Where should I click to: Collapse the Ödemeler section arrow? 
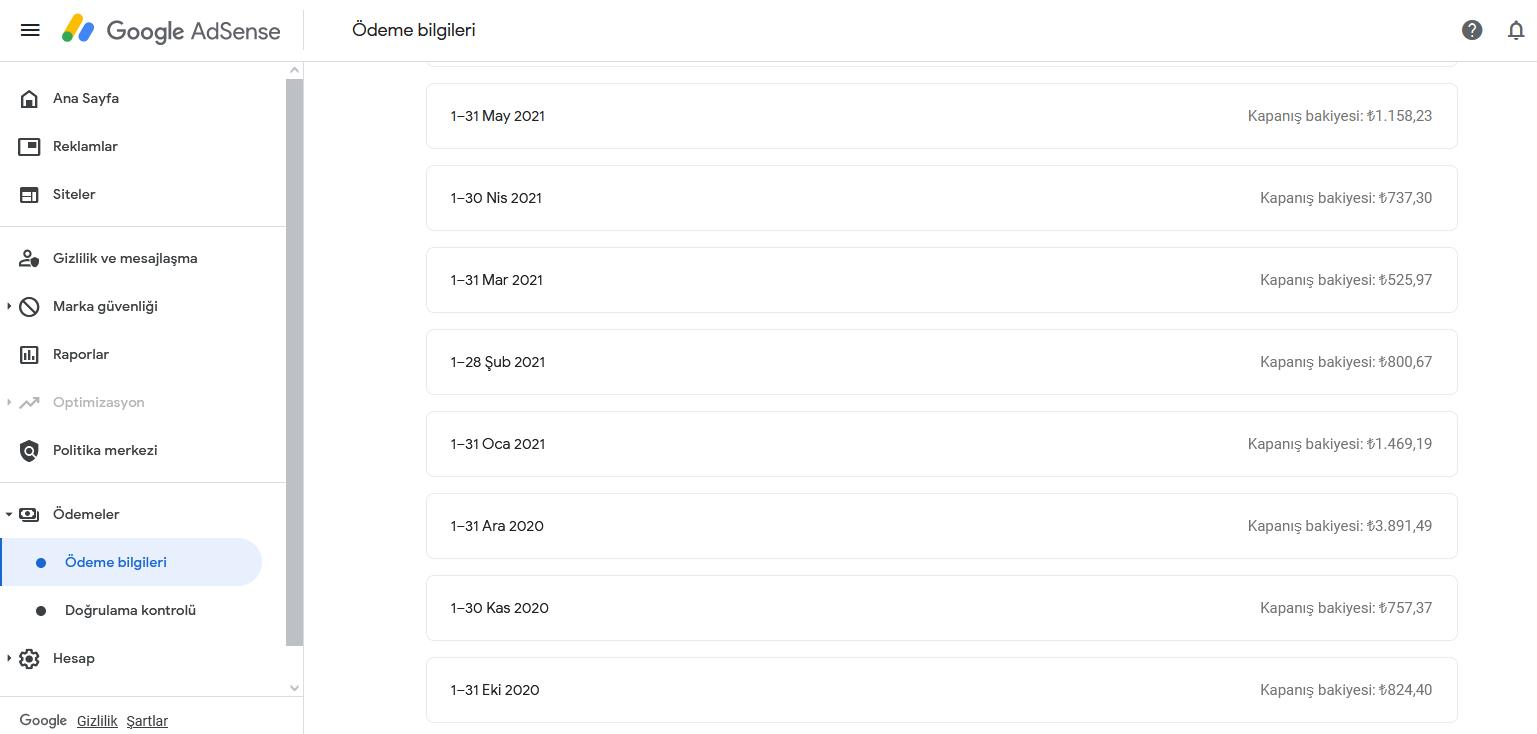tap(9, 514)
